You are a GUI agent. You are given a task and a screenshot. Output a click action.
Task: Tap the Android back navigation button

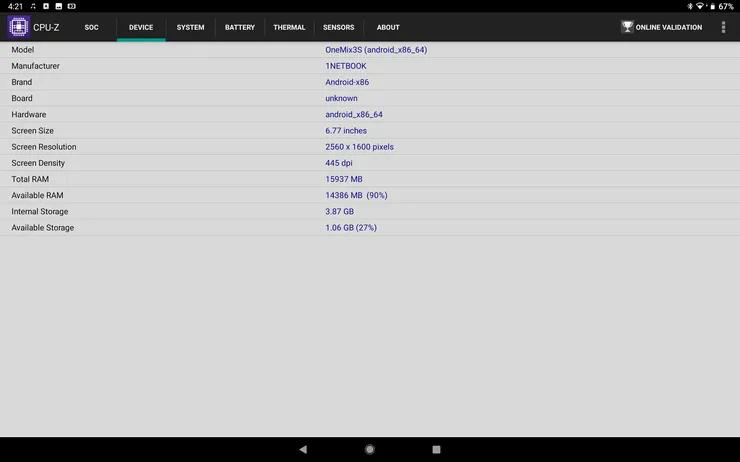click(x=303, y=449)
